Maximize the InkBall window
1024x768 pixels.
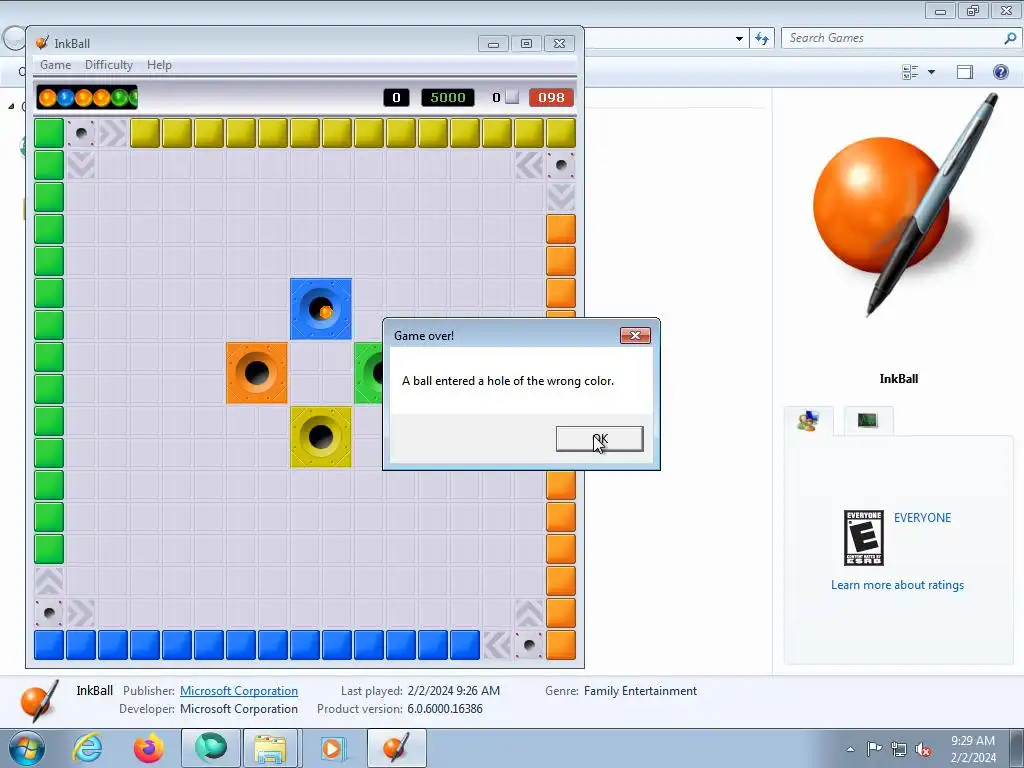pos(526,44)
